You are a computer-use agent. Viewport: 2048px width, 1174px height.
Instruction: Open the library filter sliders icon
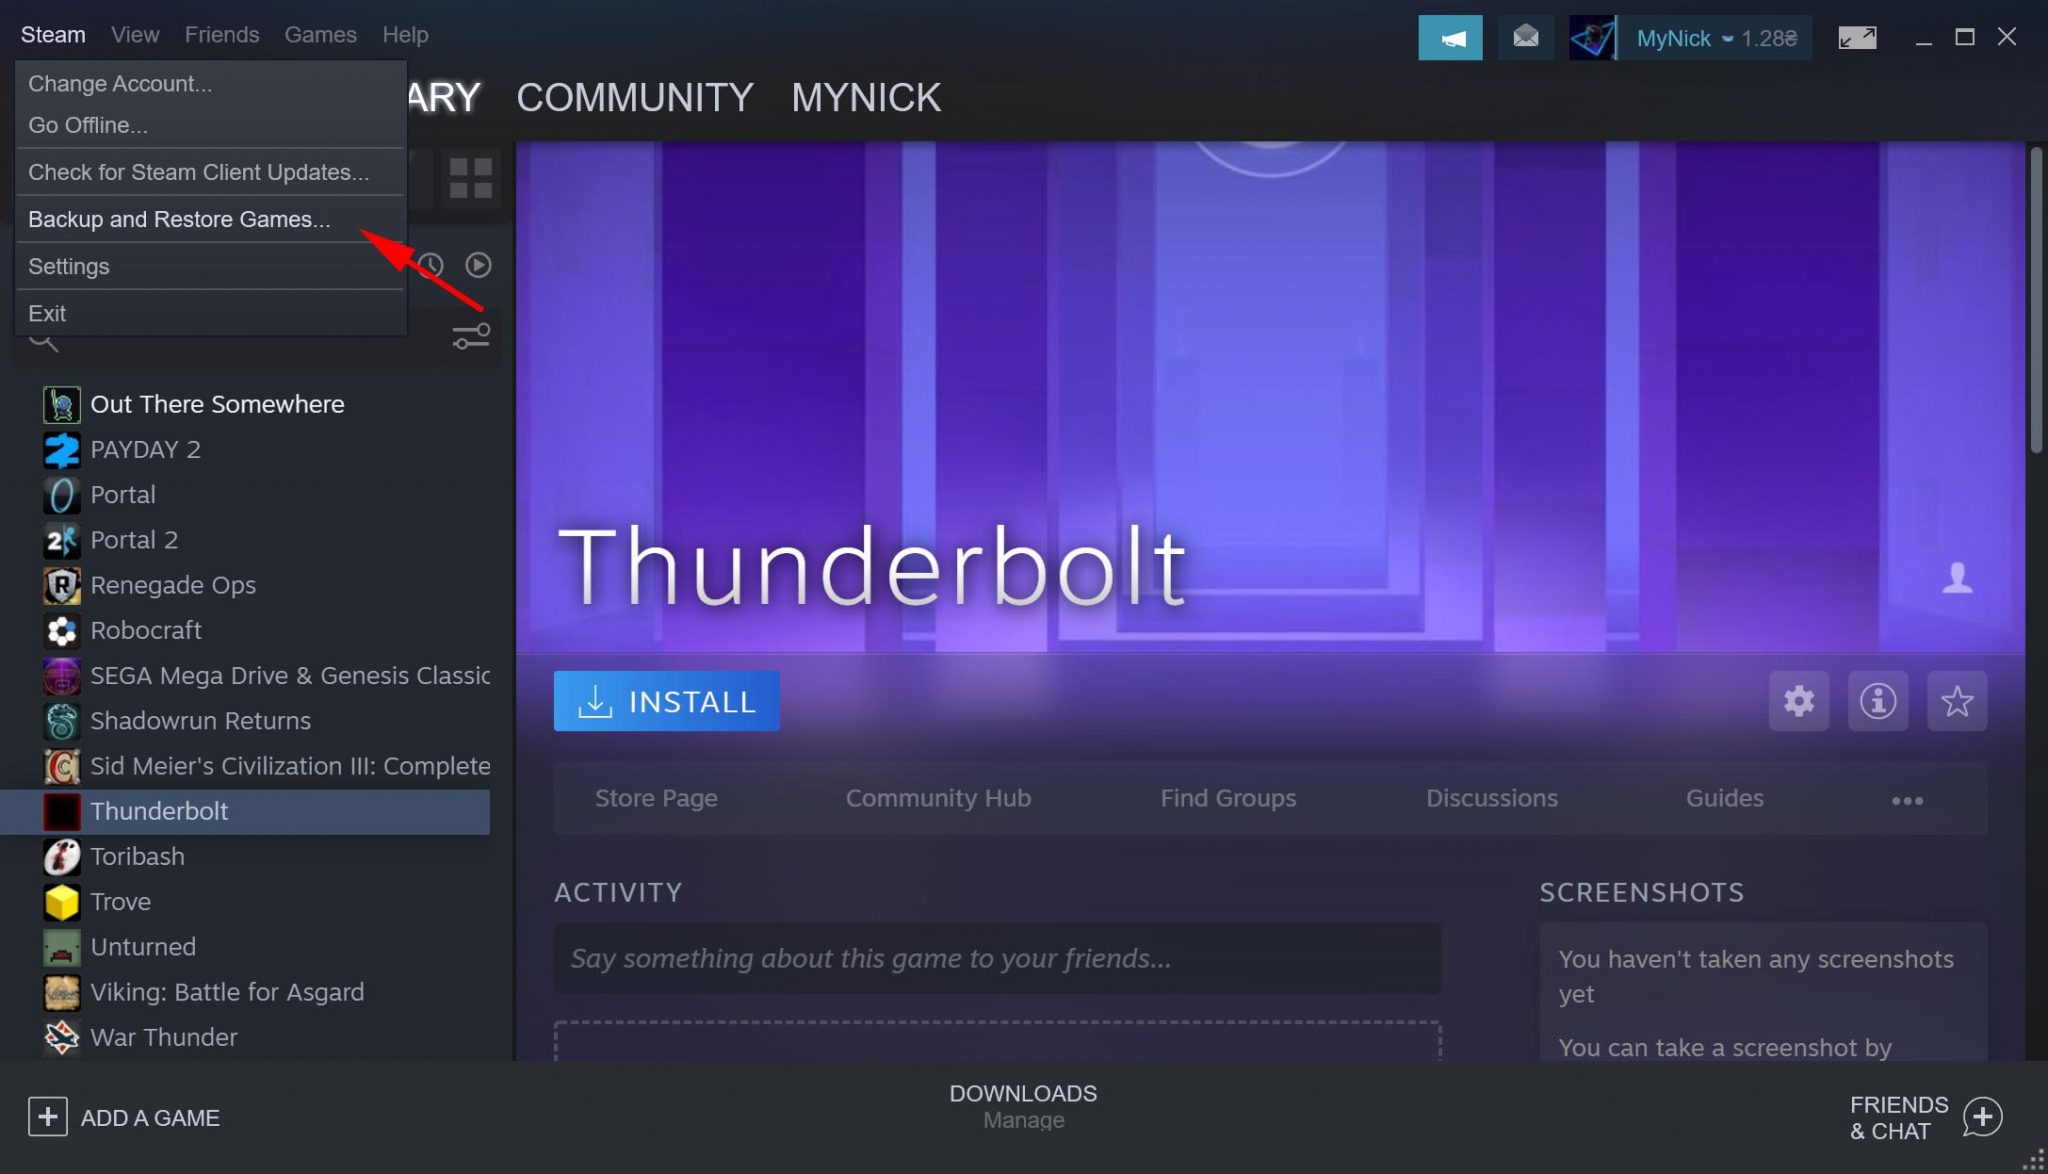(x=470, y=336)
